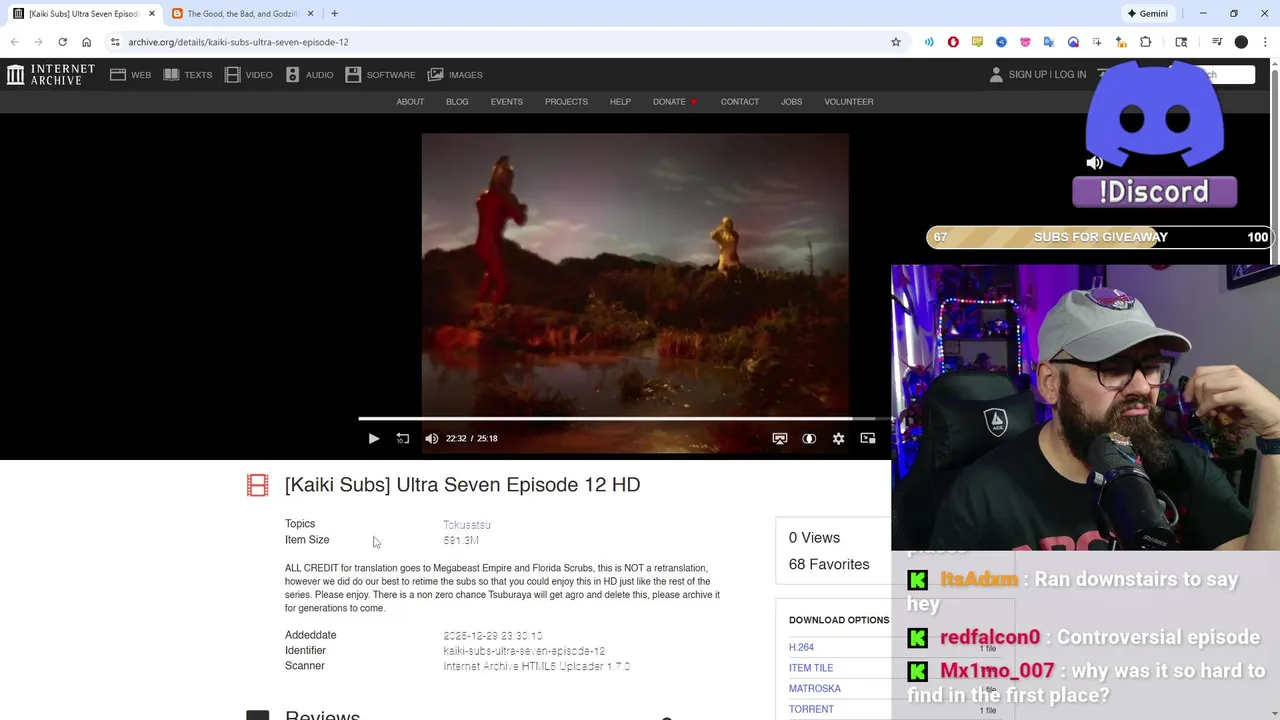The image size is (1280, 720).
Task: Open the media controls playlist icon
Action: point(1217,42)
